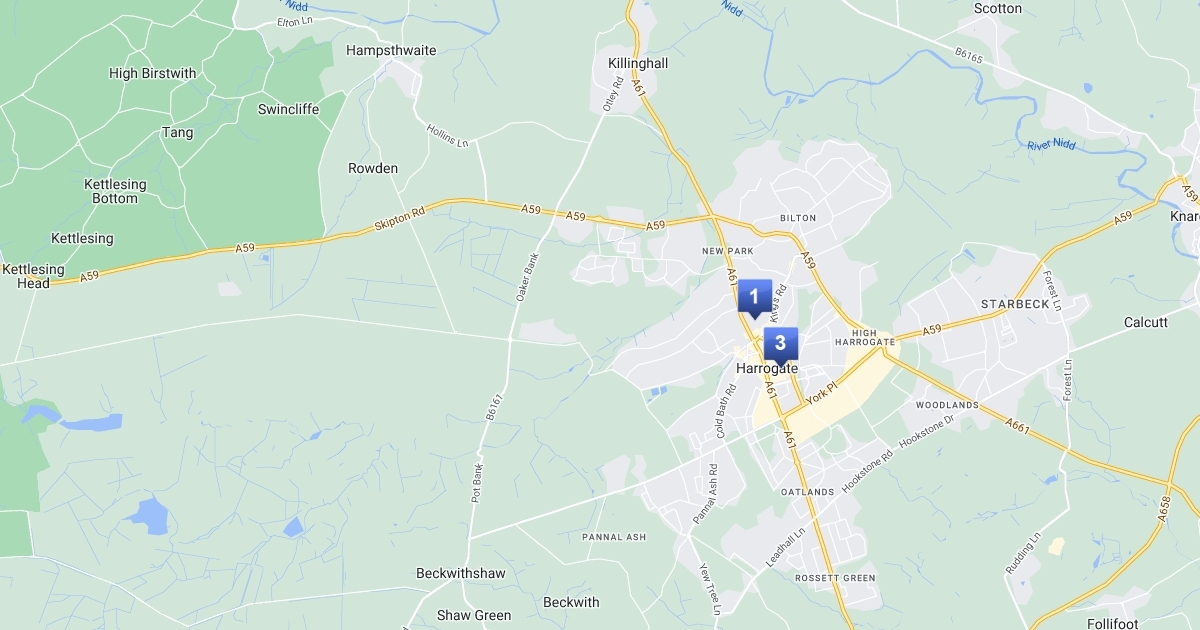
Task: Click the Starbeck area label
Action: tap(1013, 303)
